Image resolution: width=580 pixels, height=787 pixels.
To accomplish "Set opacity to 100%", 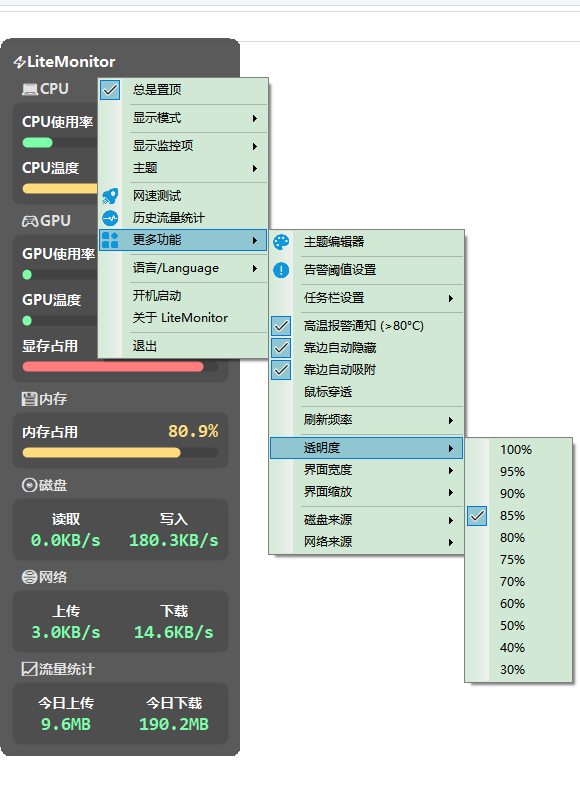I will [x=518, y=450].
